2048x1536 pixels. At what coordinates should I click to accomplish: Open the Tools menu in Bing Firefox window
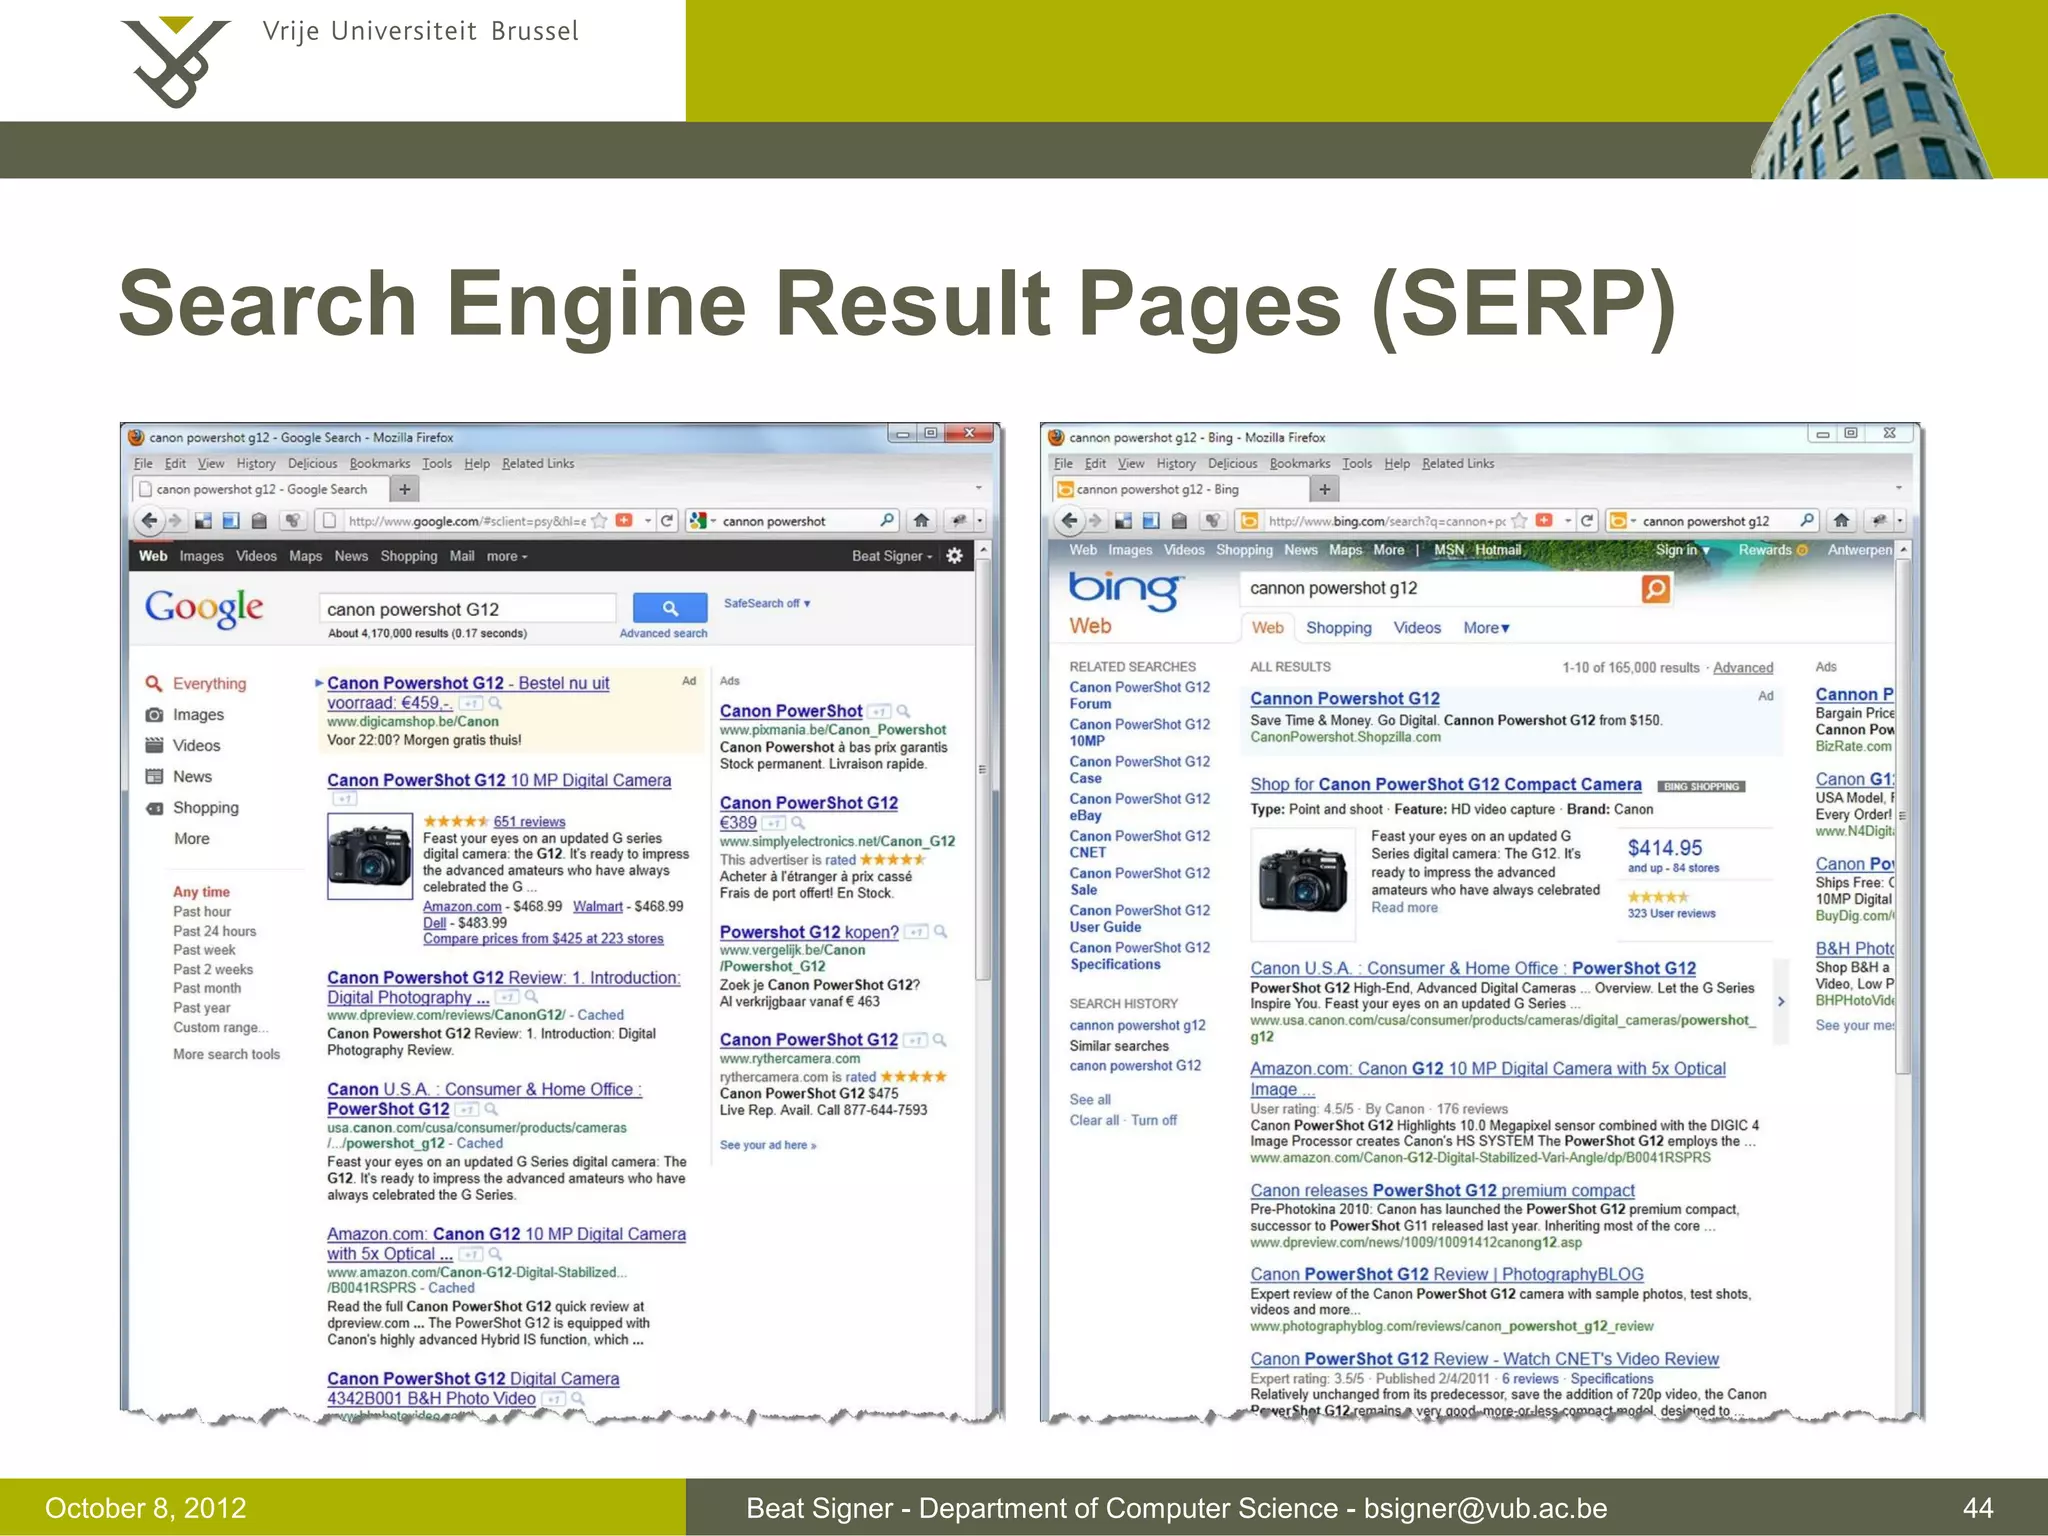[1357, 463]
